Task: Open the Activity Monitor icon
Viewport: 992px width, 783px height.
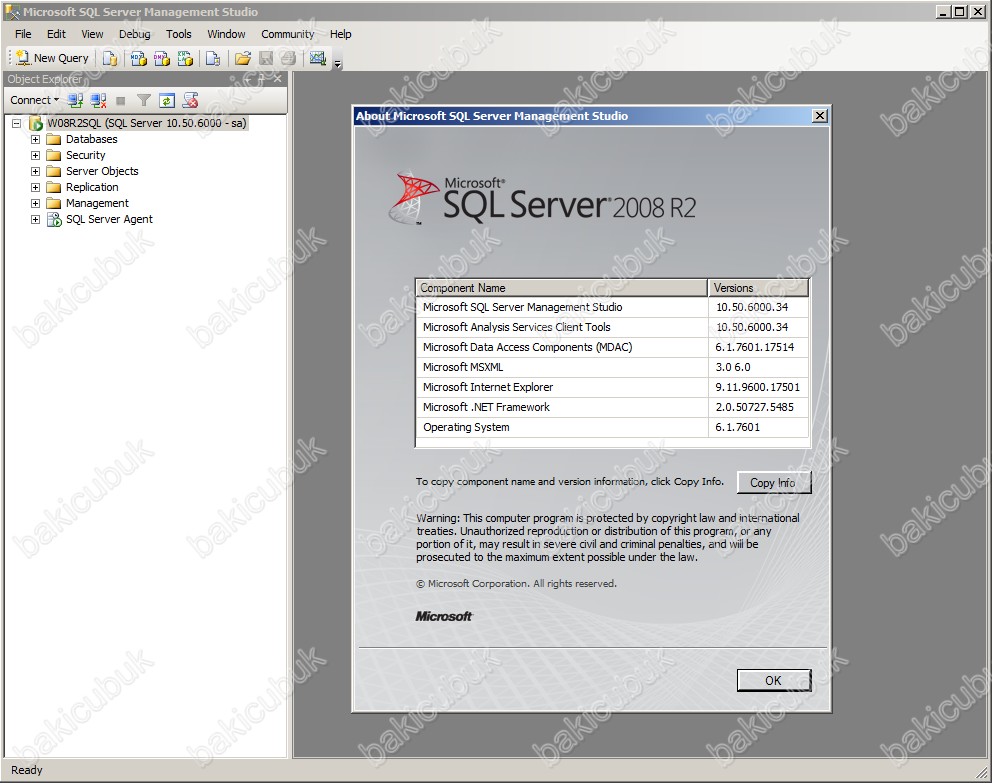Action: pyautogui.click(x=318, y=58)
